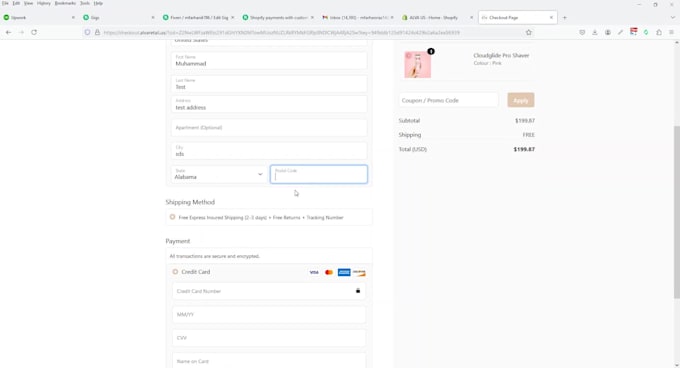Click the Coupon / Promo Code field
Image resolution: width=680 pixels, height=368 pixels.
point(448,100)
